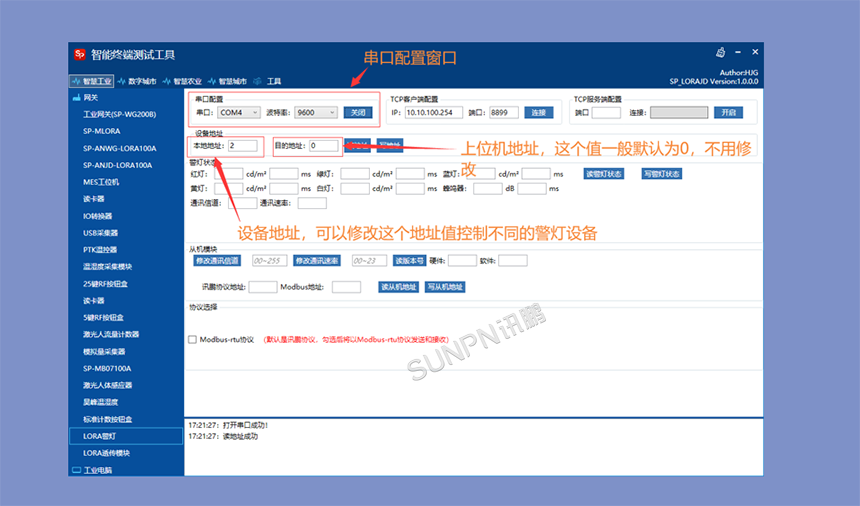
Task: Click the TCP client IP address field
Action: click(434, 112)
